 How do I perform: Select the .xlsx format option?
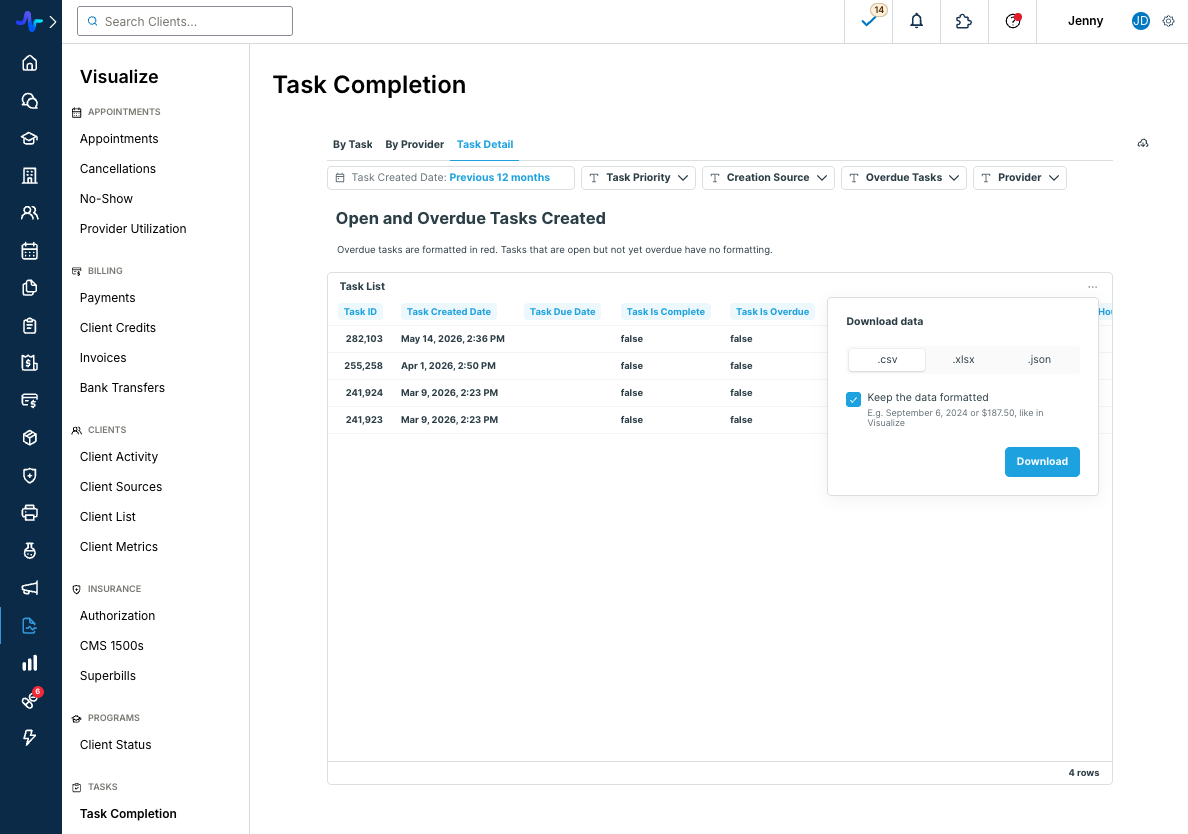[963, 360]
